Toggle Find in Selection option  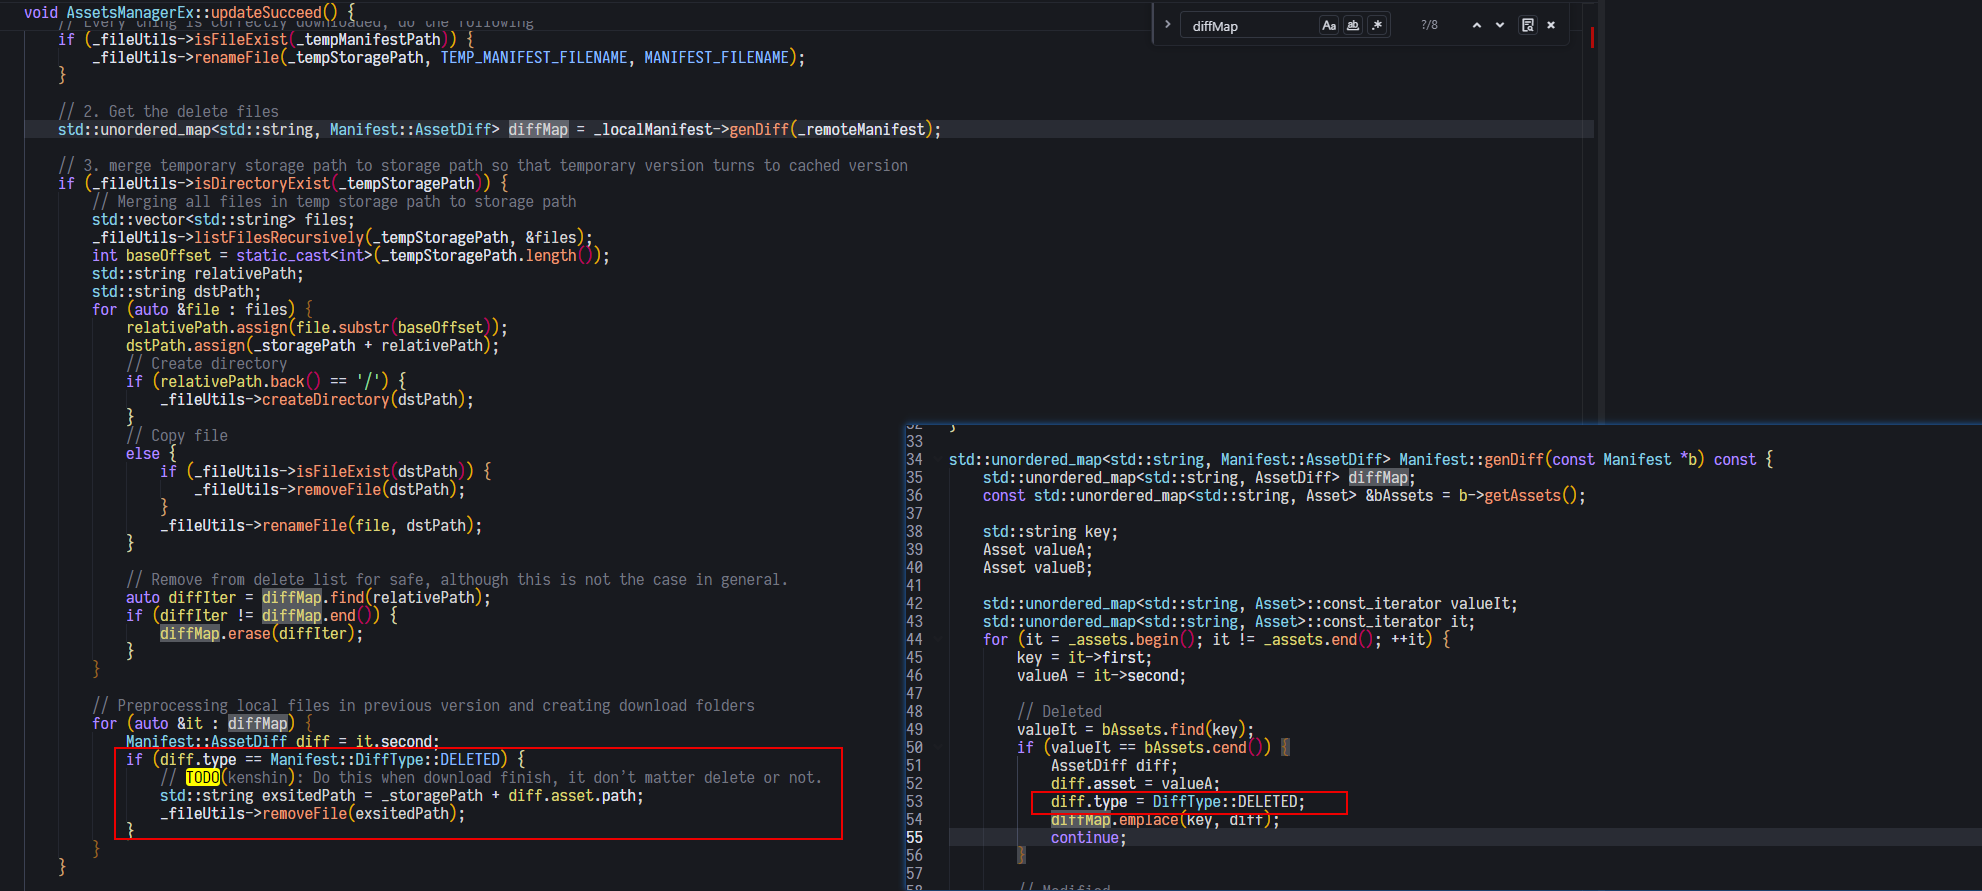pyautogui.click(x=1528, y=25)
